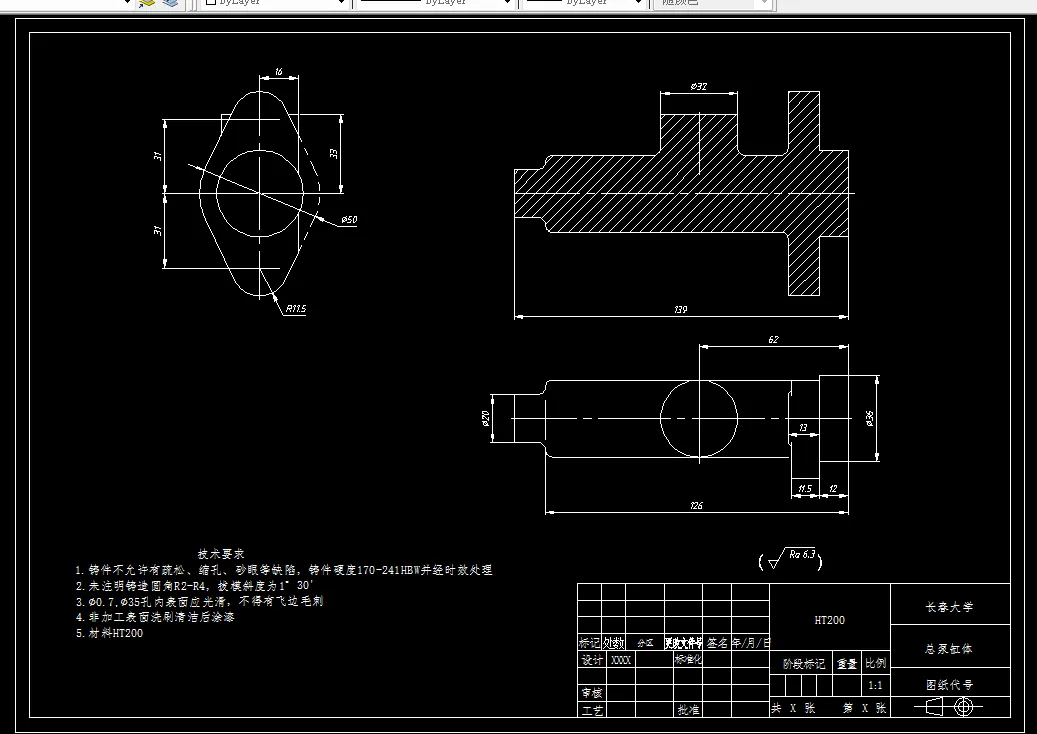Pick the port circle in the bottom plan view
The width and height of the screenshot is (1037, 734).
(x=699, y=418)
